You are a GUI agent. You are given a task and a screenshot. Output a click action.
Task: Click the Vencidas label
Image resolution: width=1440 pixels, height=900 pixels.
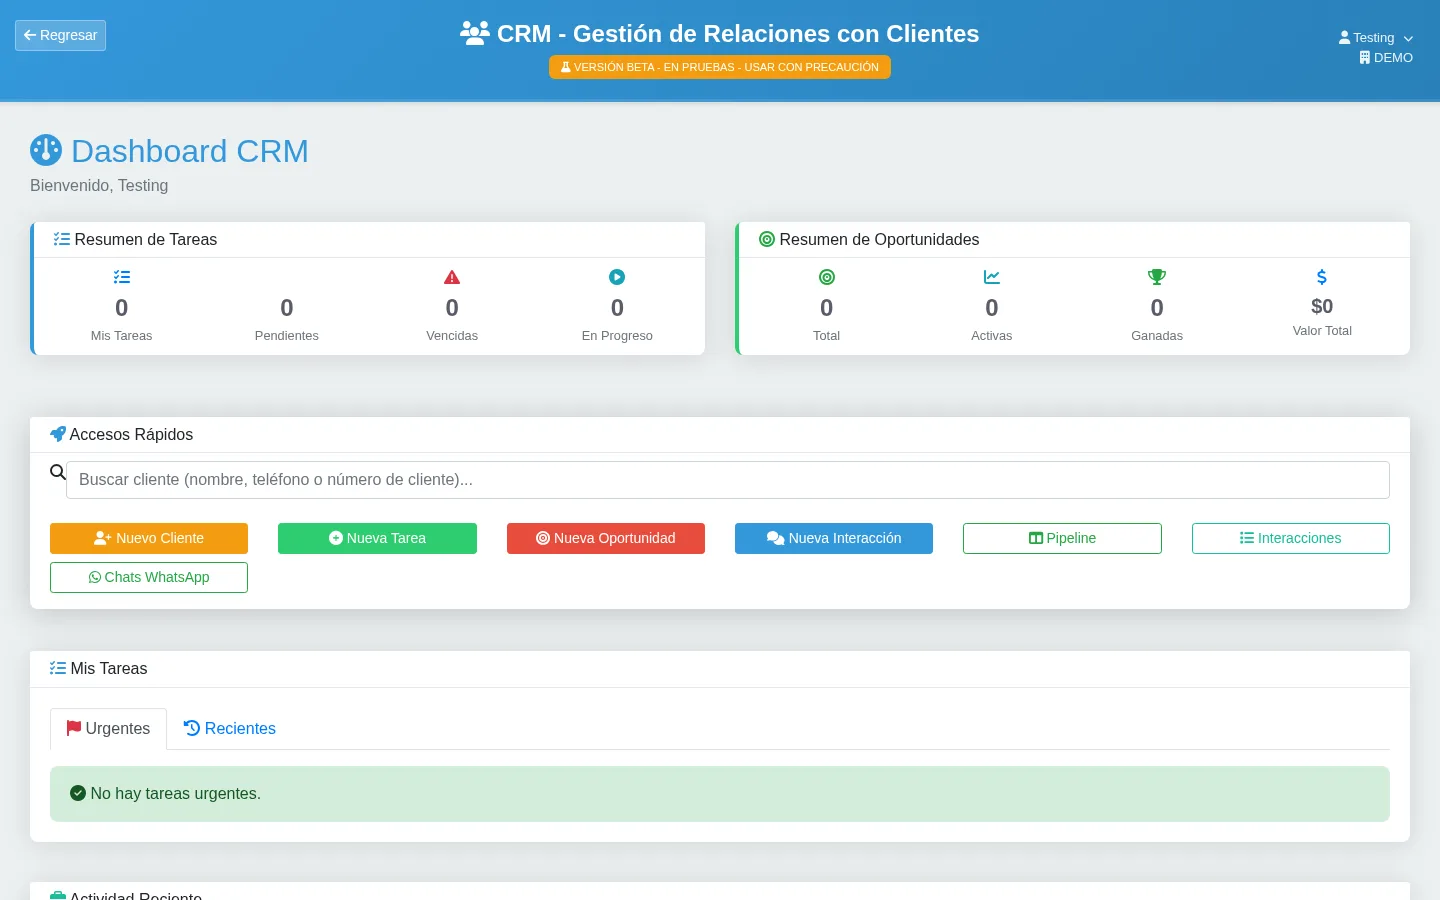pos(452,336)
